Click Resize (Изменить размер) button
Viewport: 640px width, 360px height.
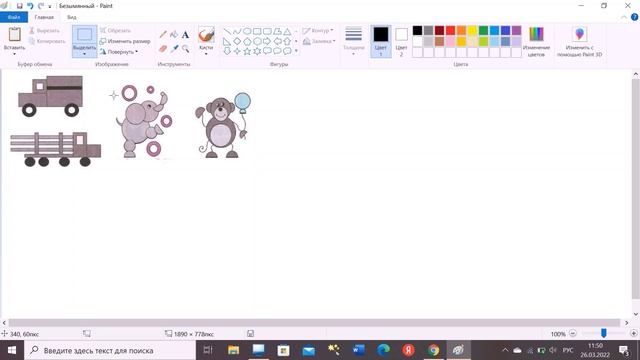coord(125,41)
